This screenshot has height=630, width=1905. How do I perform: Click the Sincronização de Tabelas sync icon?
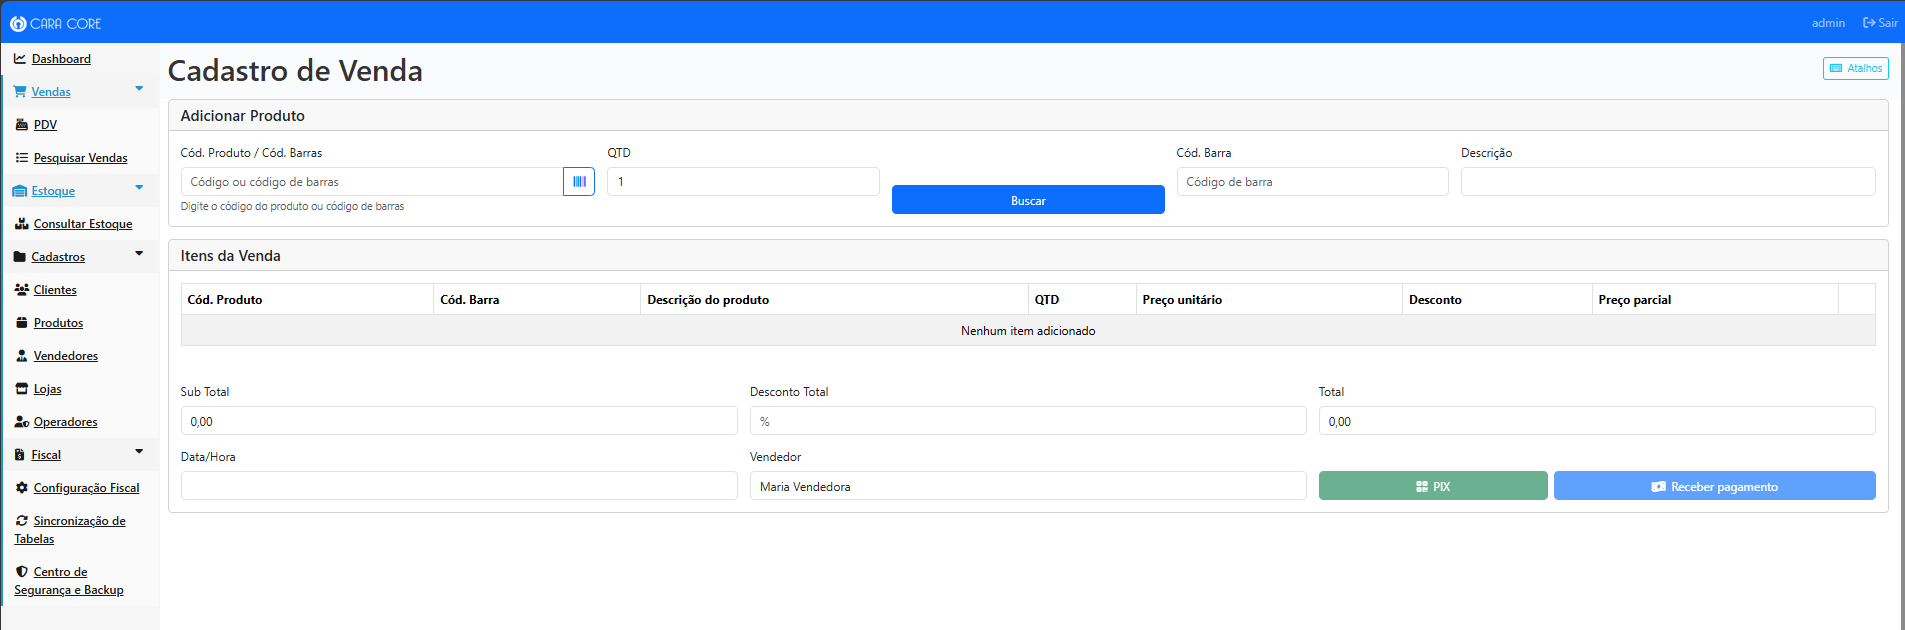coord(22,521)
